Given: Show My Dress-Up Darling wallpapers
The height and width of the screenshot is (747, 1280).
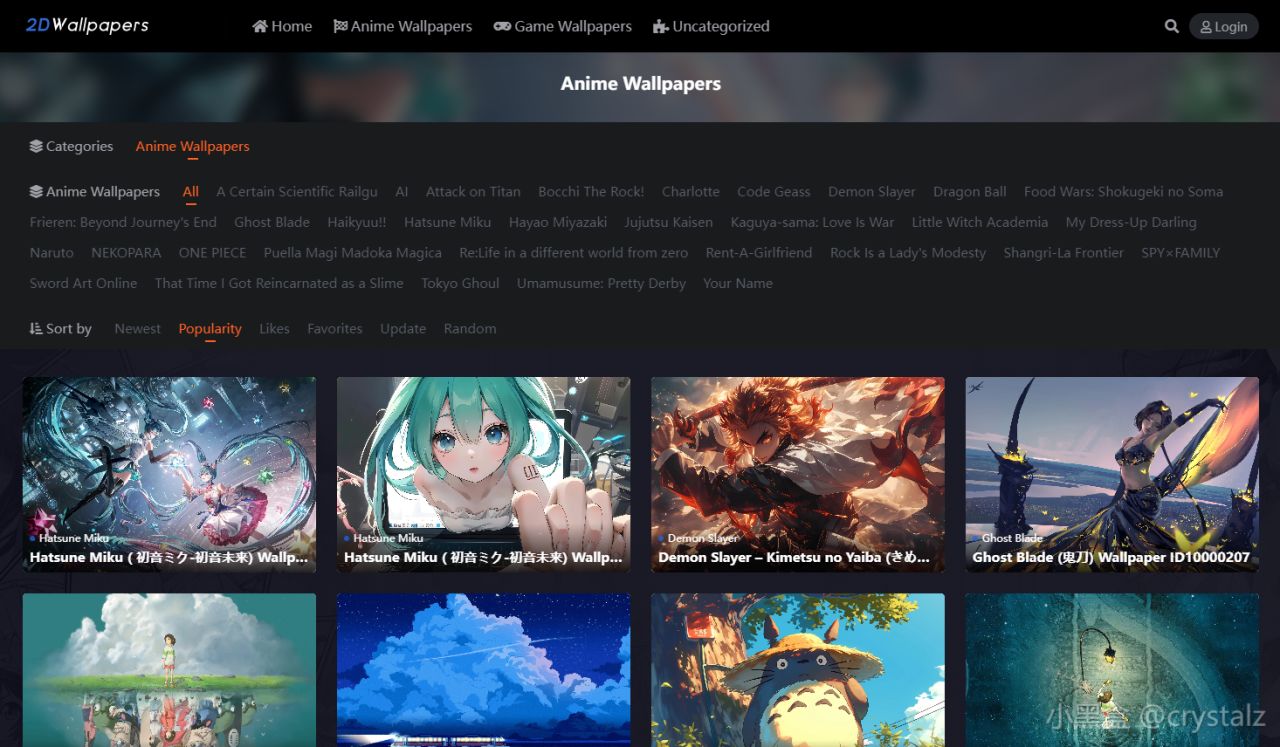Looking at the screenshot, I should coord(1131,222).
